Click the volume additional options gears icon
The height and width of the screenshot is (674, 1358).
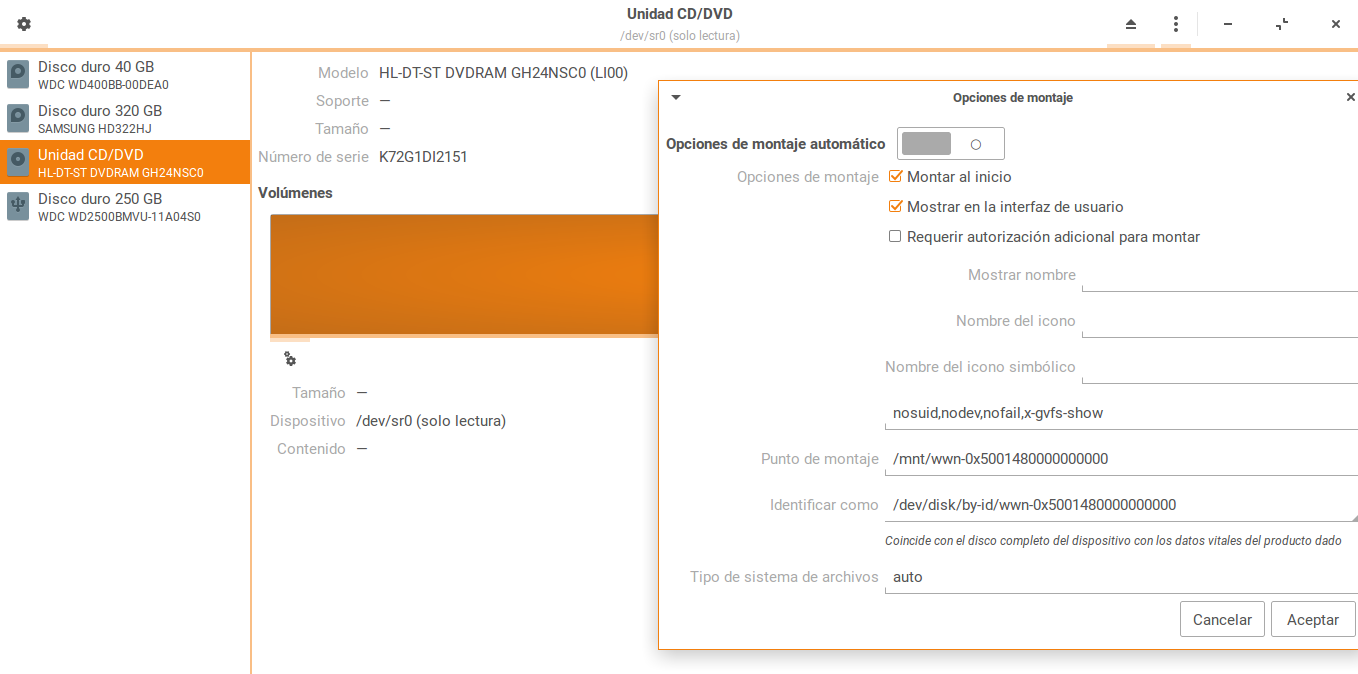290,359
